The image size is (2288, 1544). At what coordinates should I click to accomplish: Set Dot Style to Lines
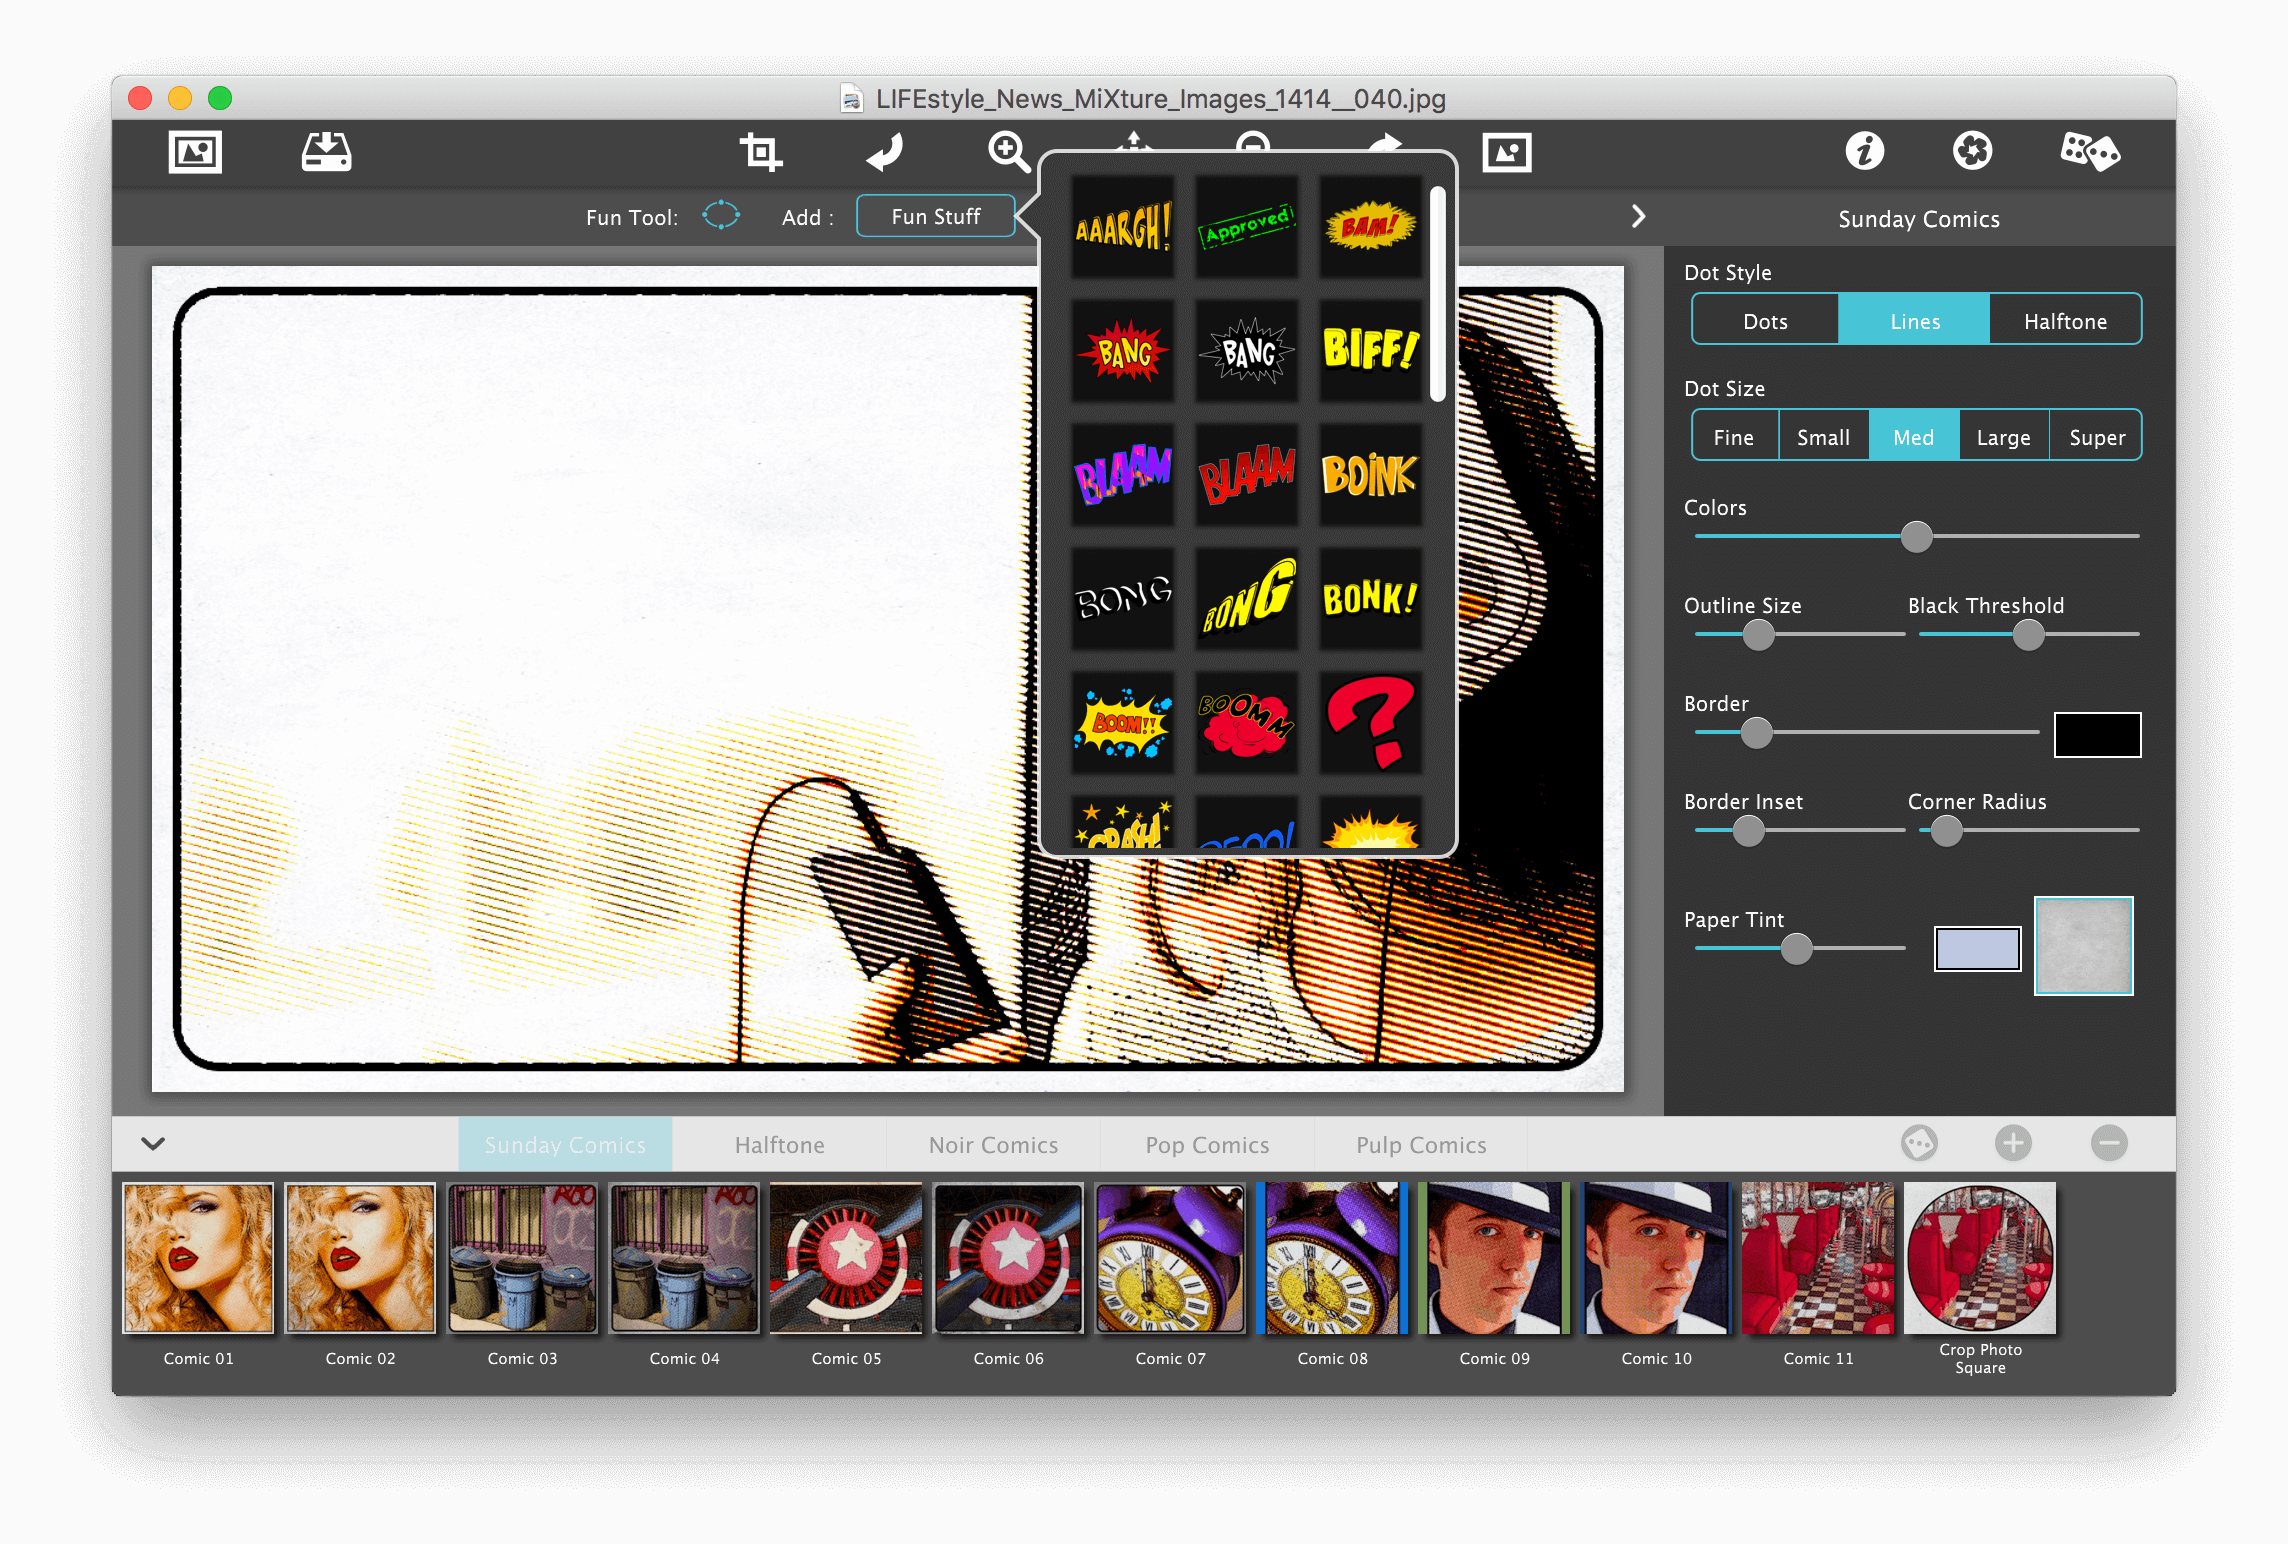tap(1914, 320)
